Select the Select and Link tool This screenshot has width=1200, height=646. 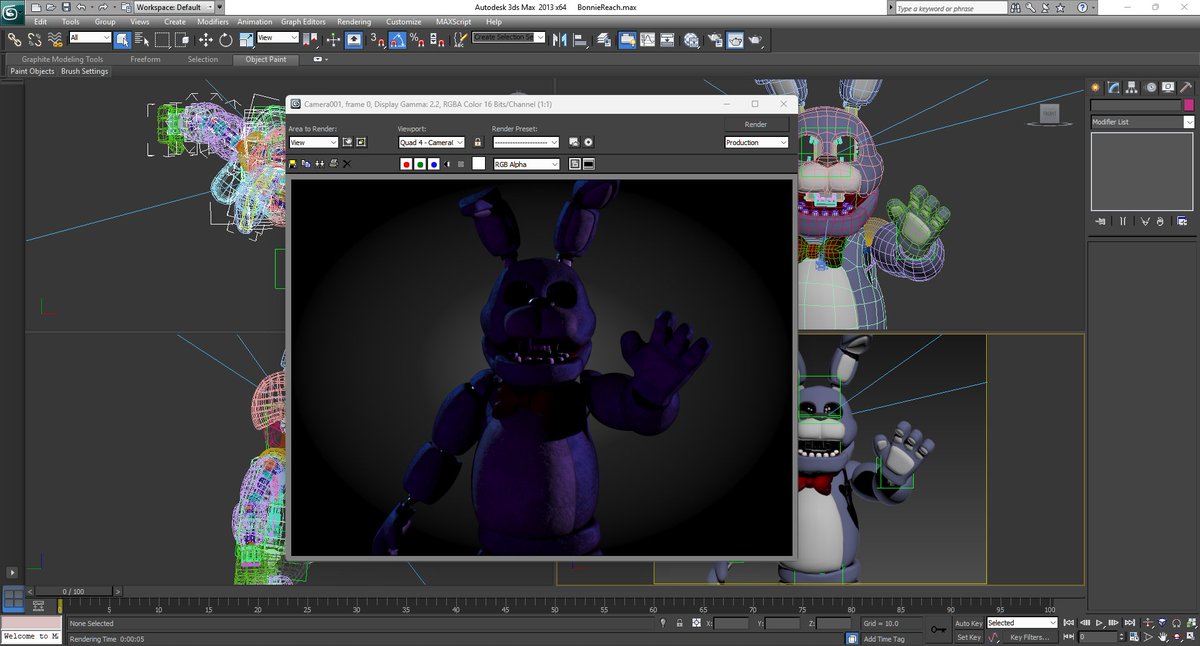[x=15, y=40]
